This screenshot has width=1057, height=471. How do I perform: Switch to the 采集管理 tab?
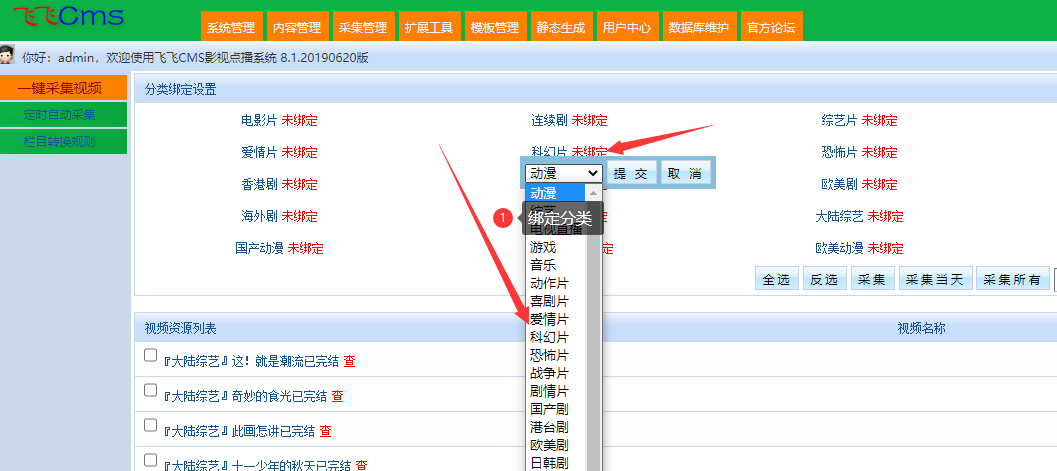pos(363,28)
